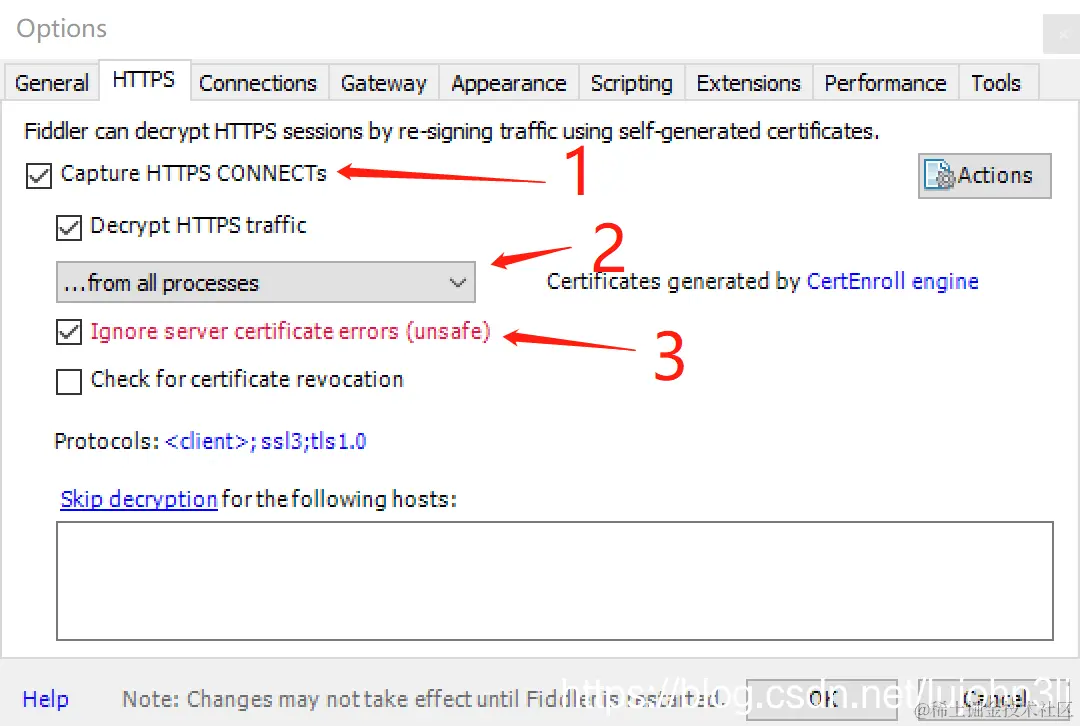Select the HTTPS tab
The height and width of the screenshot is (726, 1080).
click(x=144, y=80)
